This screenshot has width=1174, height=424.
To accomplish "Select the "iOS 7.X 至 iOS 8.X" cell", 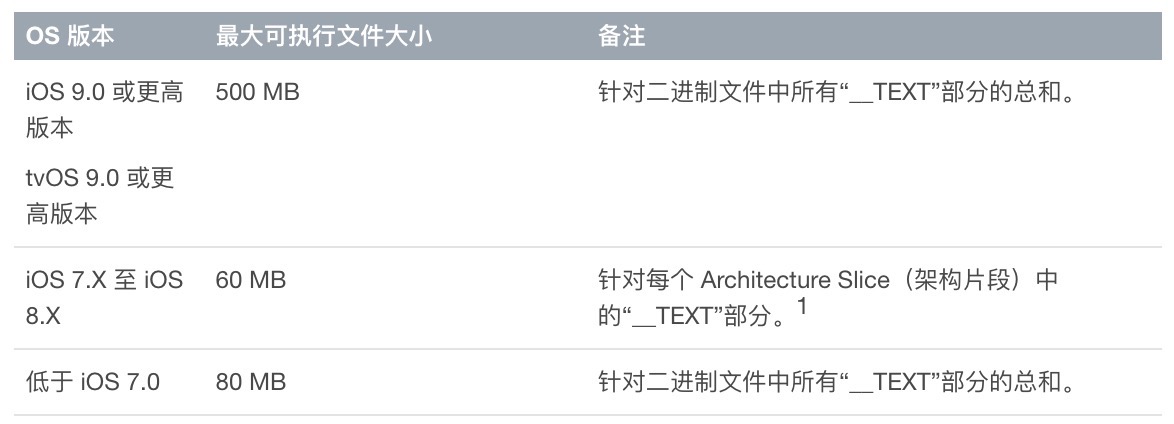I will point(104,298).
